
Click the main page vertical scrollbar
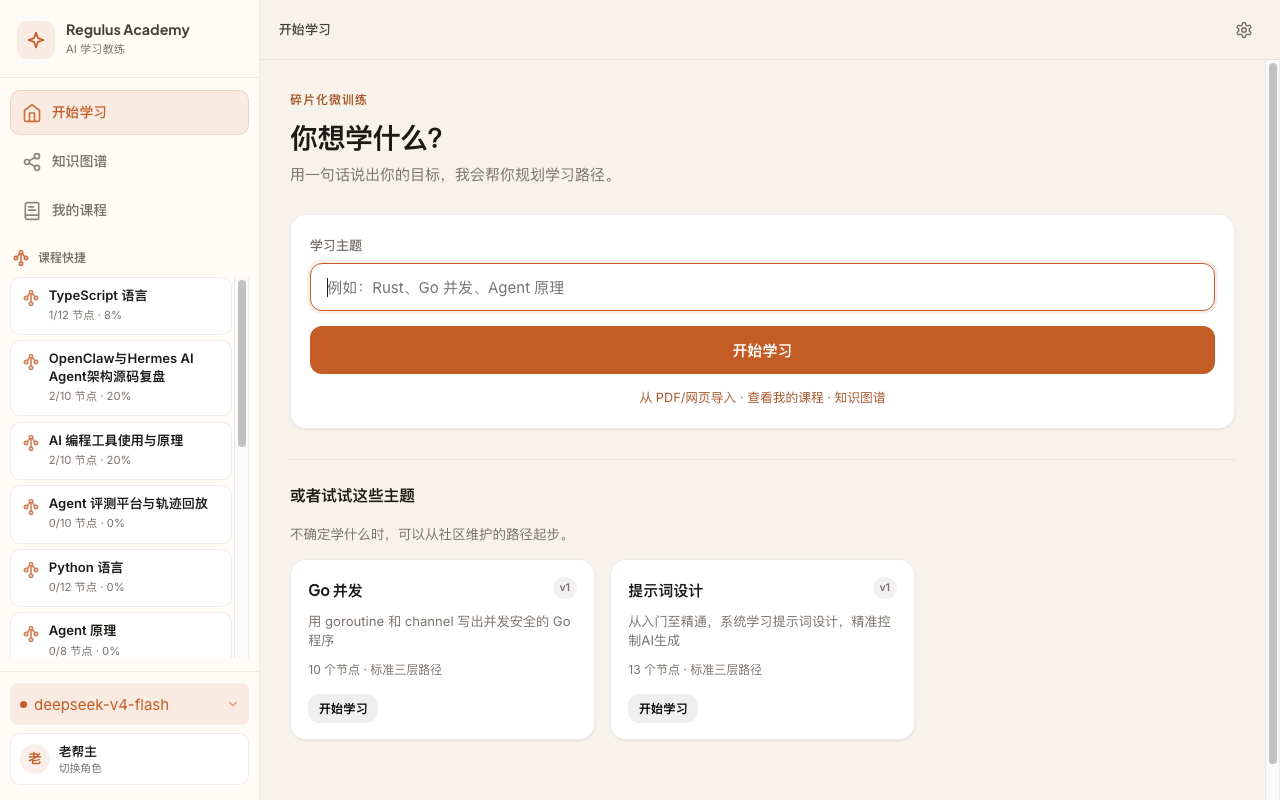(1273, 413)
